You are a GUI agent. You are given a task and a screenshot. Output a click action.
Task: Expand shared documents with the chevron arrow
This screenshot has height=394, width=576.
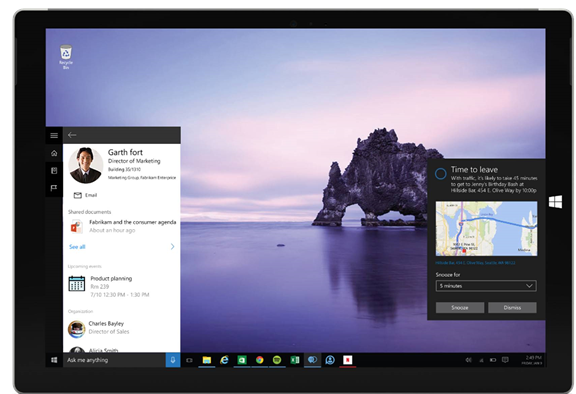172,247
